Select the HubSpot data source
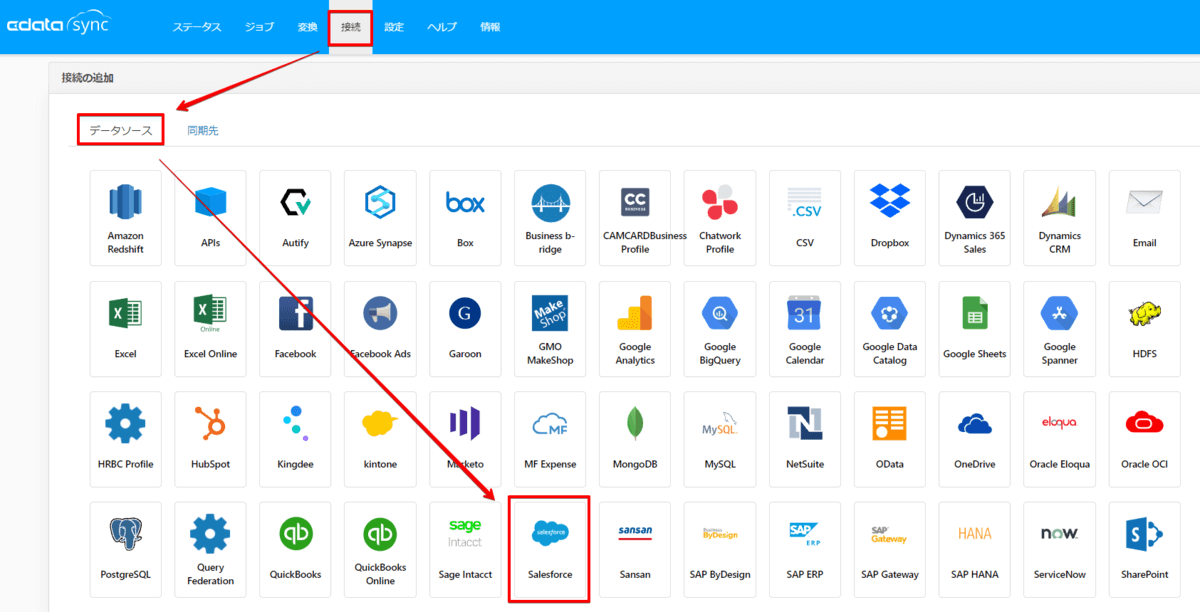 point(211,440)
